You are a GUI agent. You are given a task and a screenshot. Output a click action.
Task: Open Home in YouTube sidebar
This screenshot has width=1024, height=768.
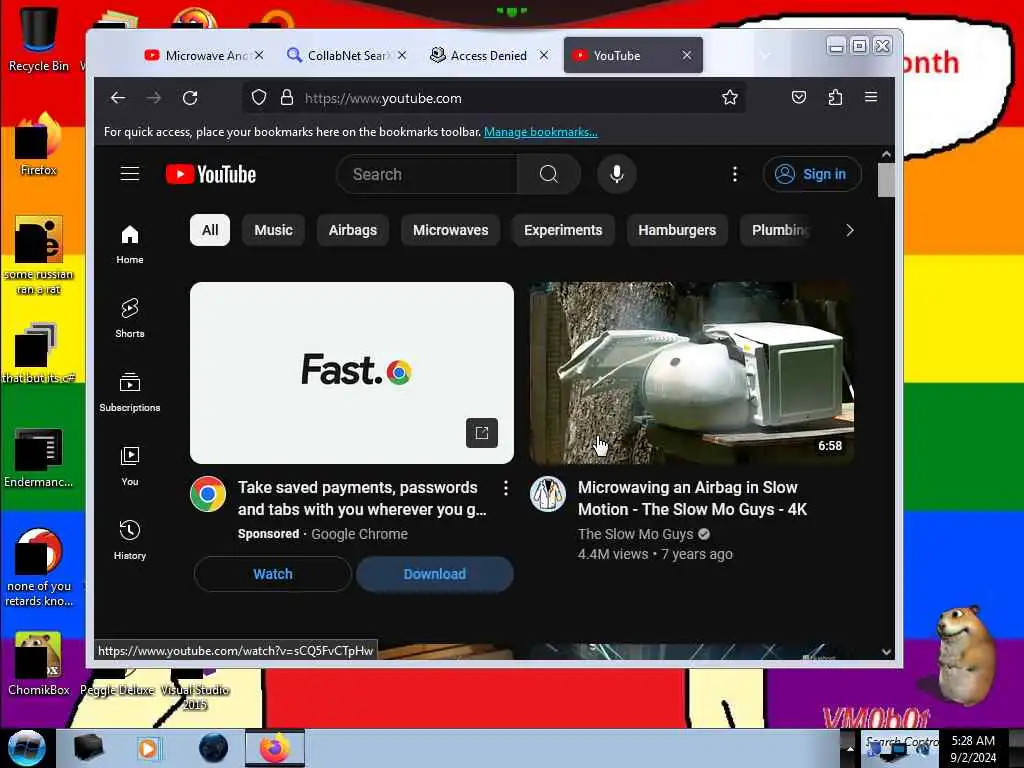(x=130, y=244)
